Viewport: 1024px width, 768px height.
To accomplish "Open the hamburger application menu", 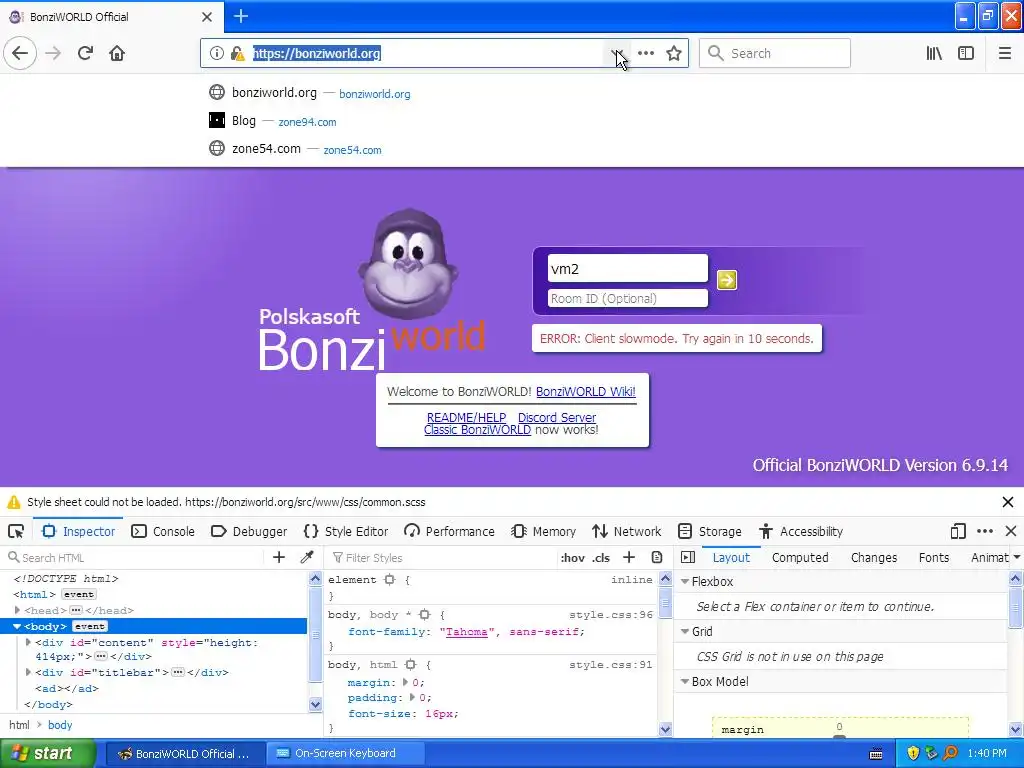I will pyautogui.click(x=1005, y=54).
